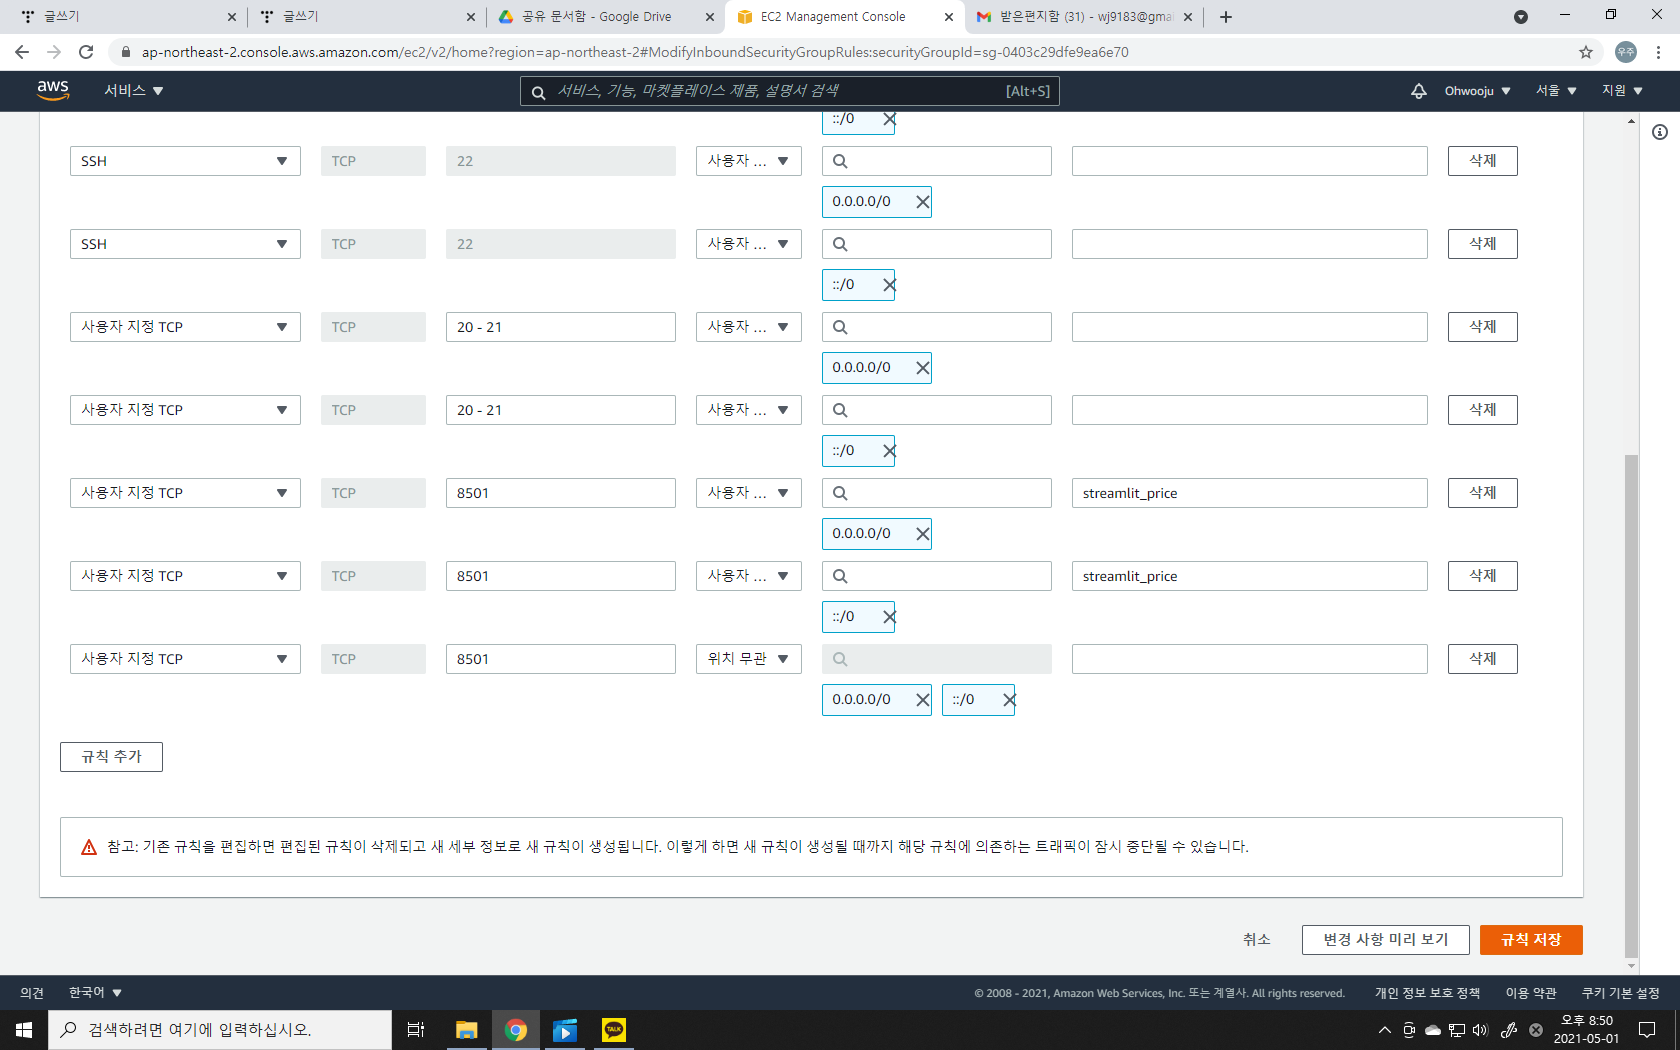Click the AWS logo home icon

(53, 90)
